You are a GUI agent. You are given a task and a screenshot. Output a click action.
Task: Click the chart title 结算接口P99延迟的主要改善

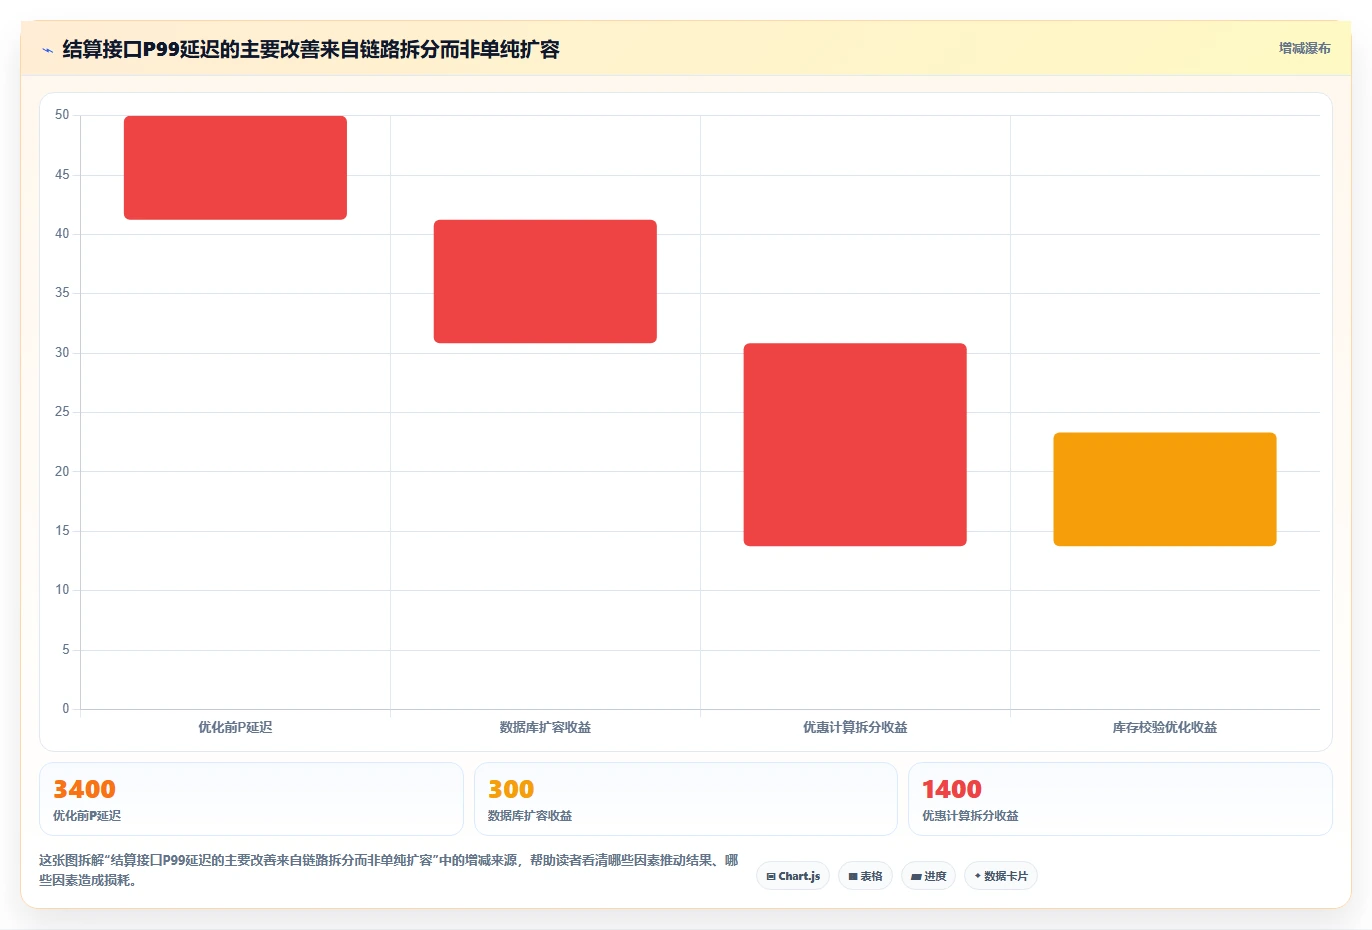tap(311, 49)
